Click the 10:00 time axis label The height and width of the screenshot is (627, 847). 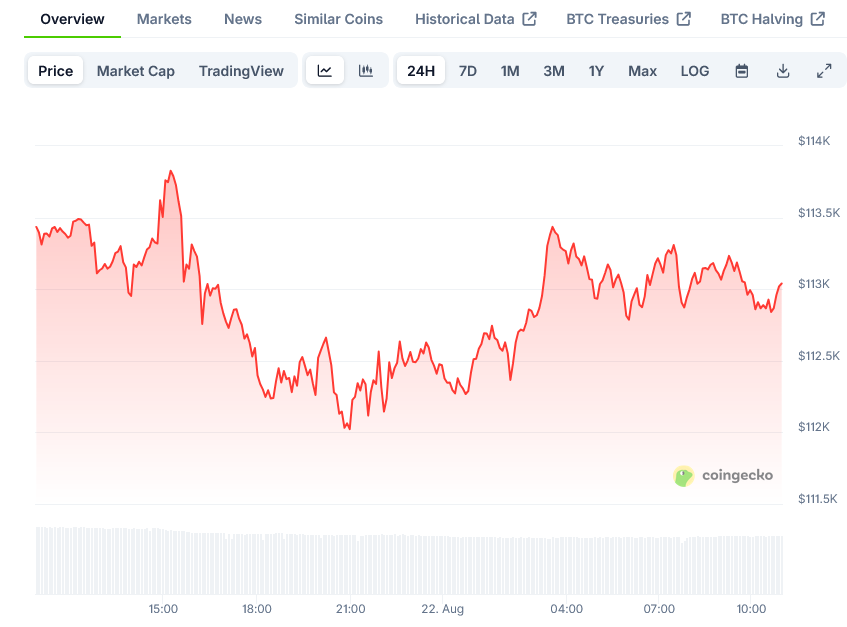pyautogui.click(x=751, y=609)
